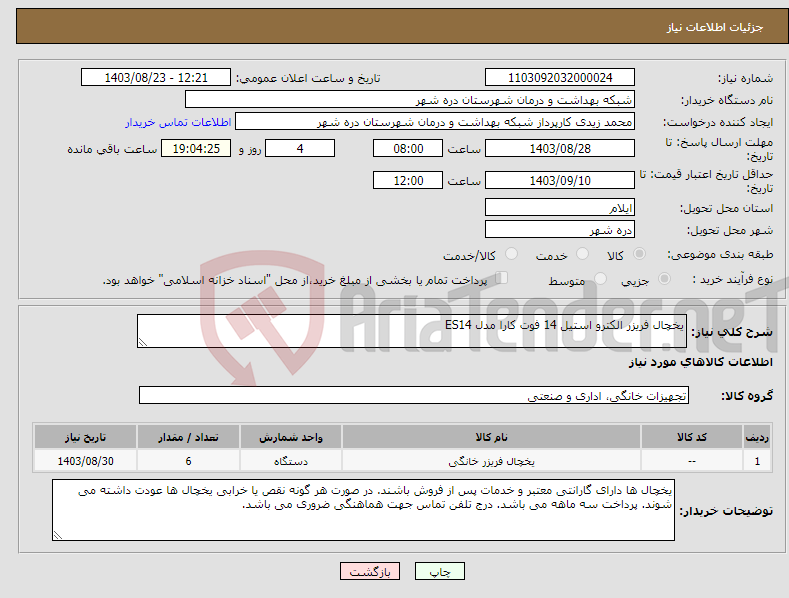The image size is (789, 598).
Task: Select the کالا radio button
Action: pos(639,254)
